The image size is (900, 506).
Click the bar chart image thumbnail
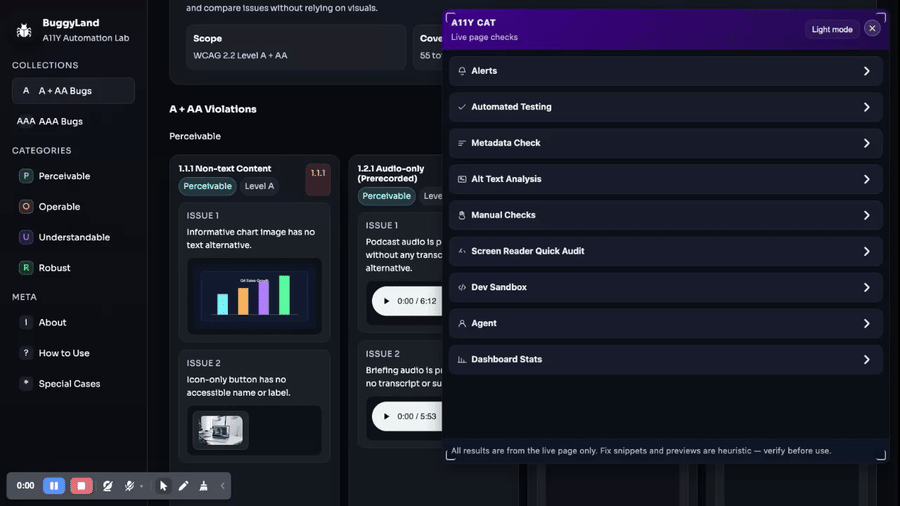pyautogui.click(x=254, y=296)
